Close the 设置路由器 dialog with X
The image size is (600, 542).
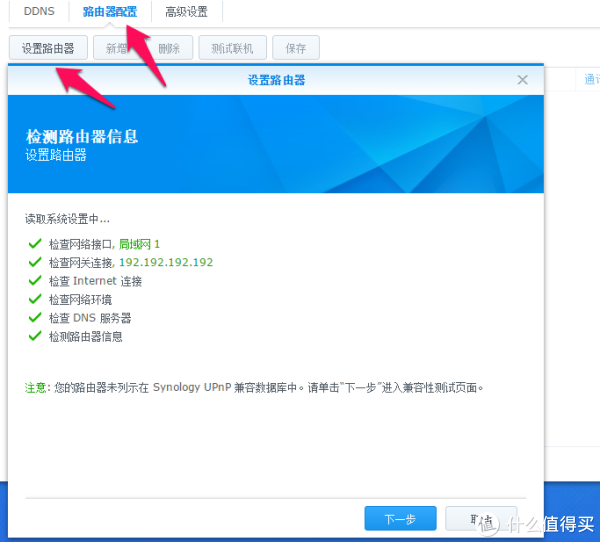pyautogui.click(x=522, y=80)
